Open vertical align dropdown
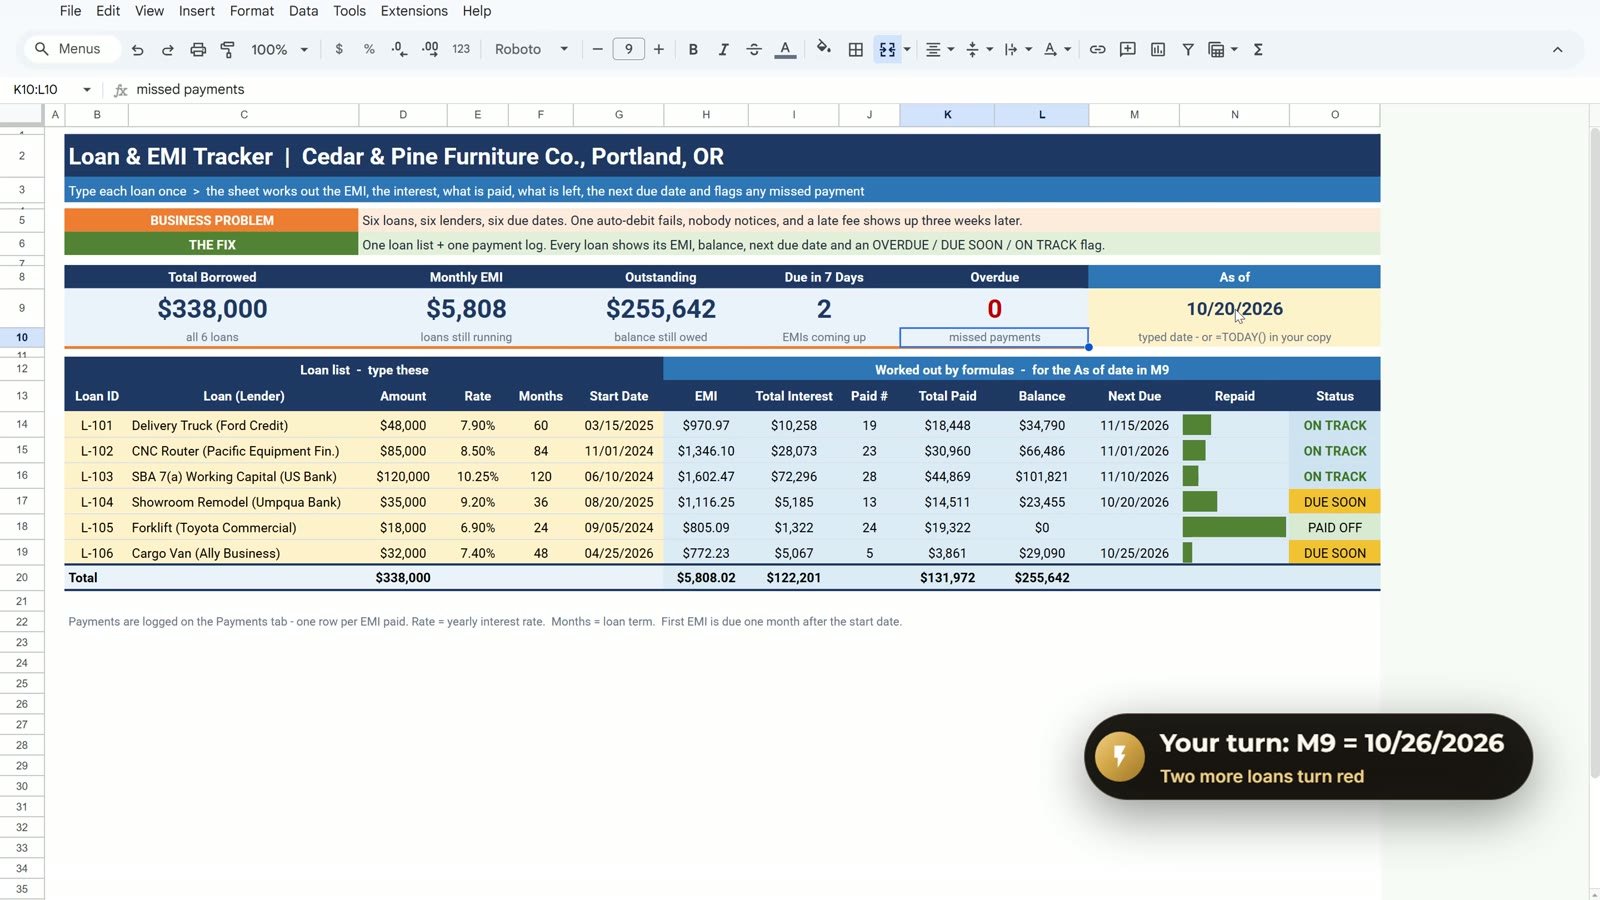Image resolution: width=1600 pixels, height=900 pixels. 978,49
